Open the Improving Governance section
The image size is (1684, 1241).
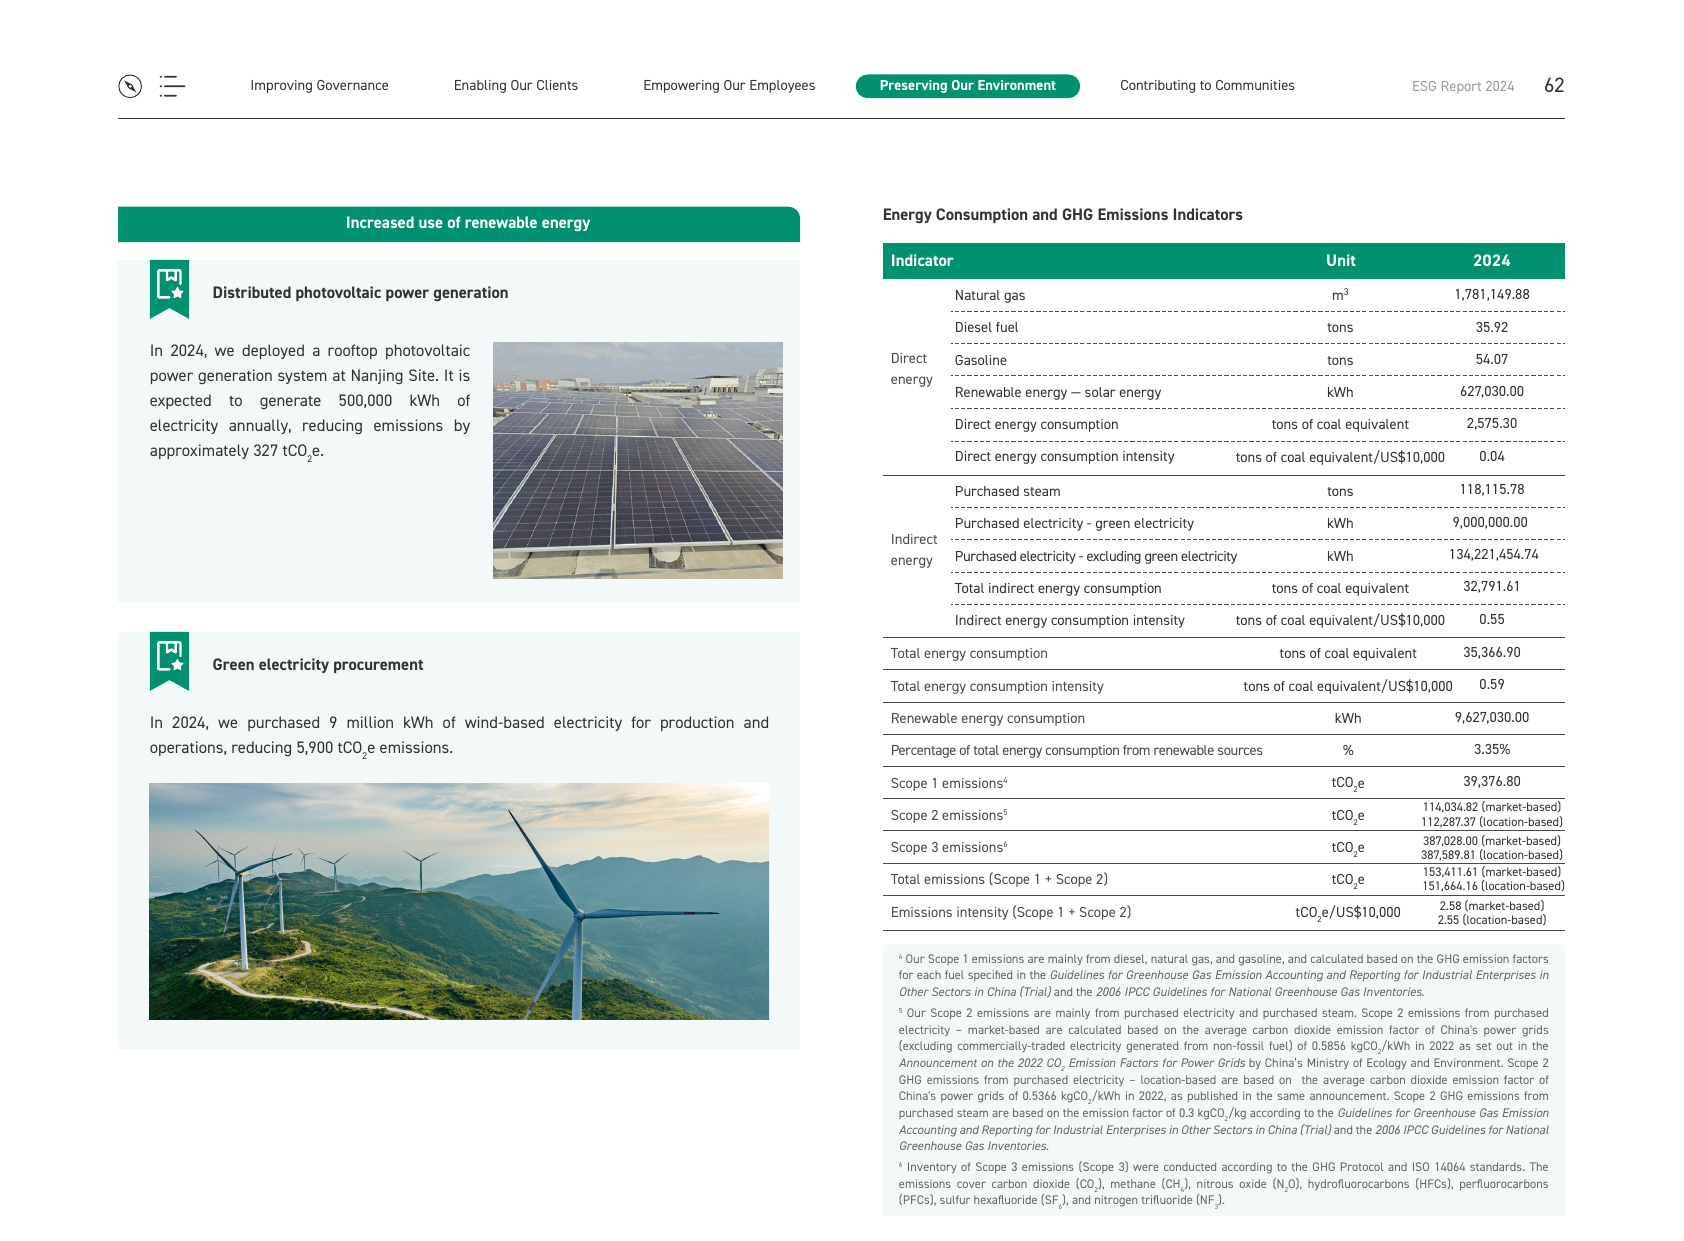(x=319, y=86)
